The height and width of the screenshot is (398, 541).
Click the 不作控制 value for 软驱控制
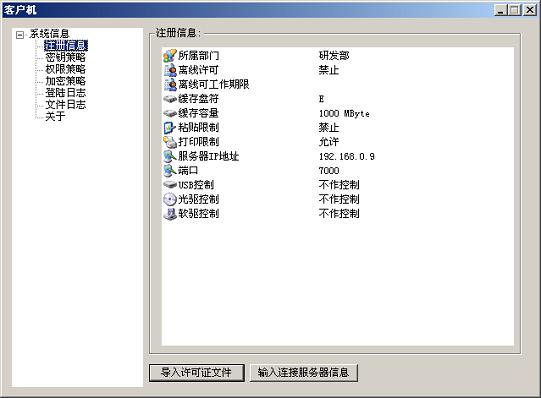(x=339, y=214)
